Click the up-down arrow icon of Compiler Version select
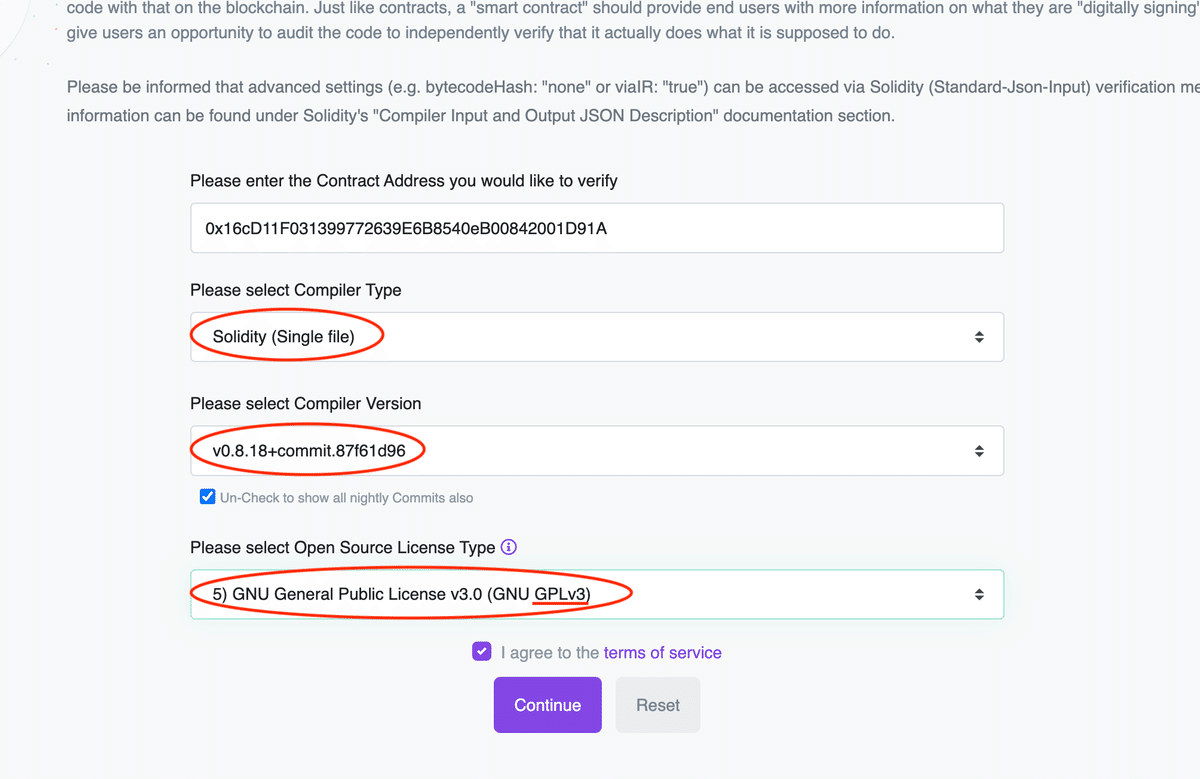 (979, 451)
